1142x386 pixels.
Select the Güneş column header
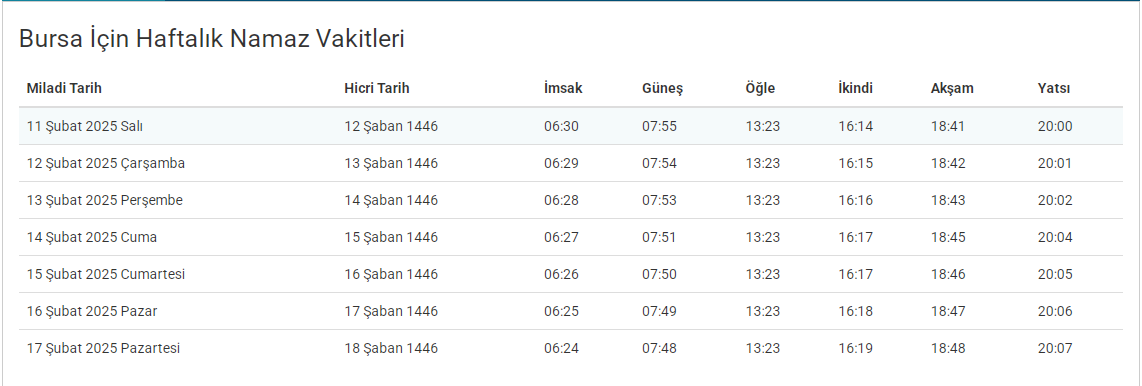(662, 89)
